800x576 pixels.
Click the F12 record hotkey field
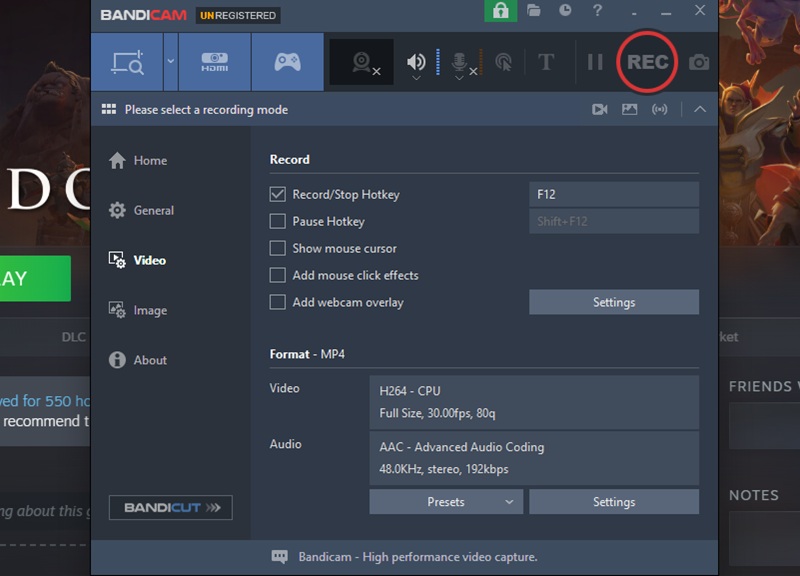[x=614, y=194]
